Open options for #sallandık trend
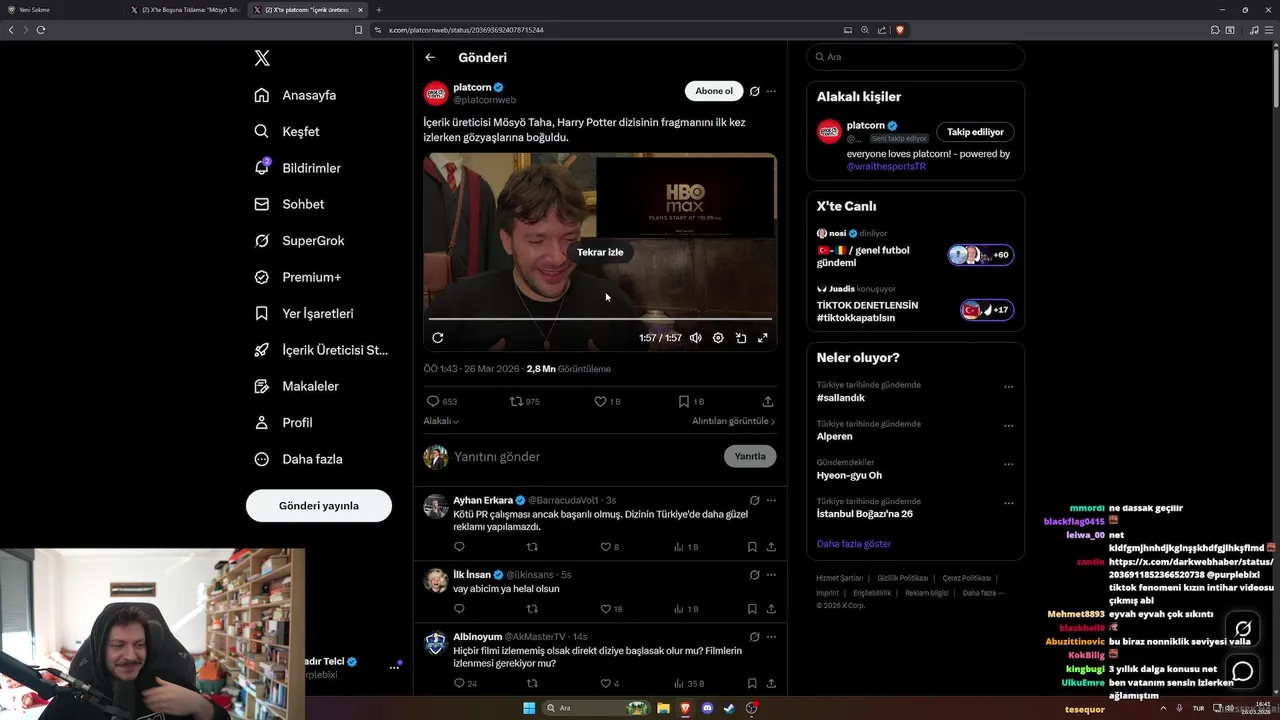Image resolution: width=1280 pixels, height=720 pixels. 1009,387
